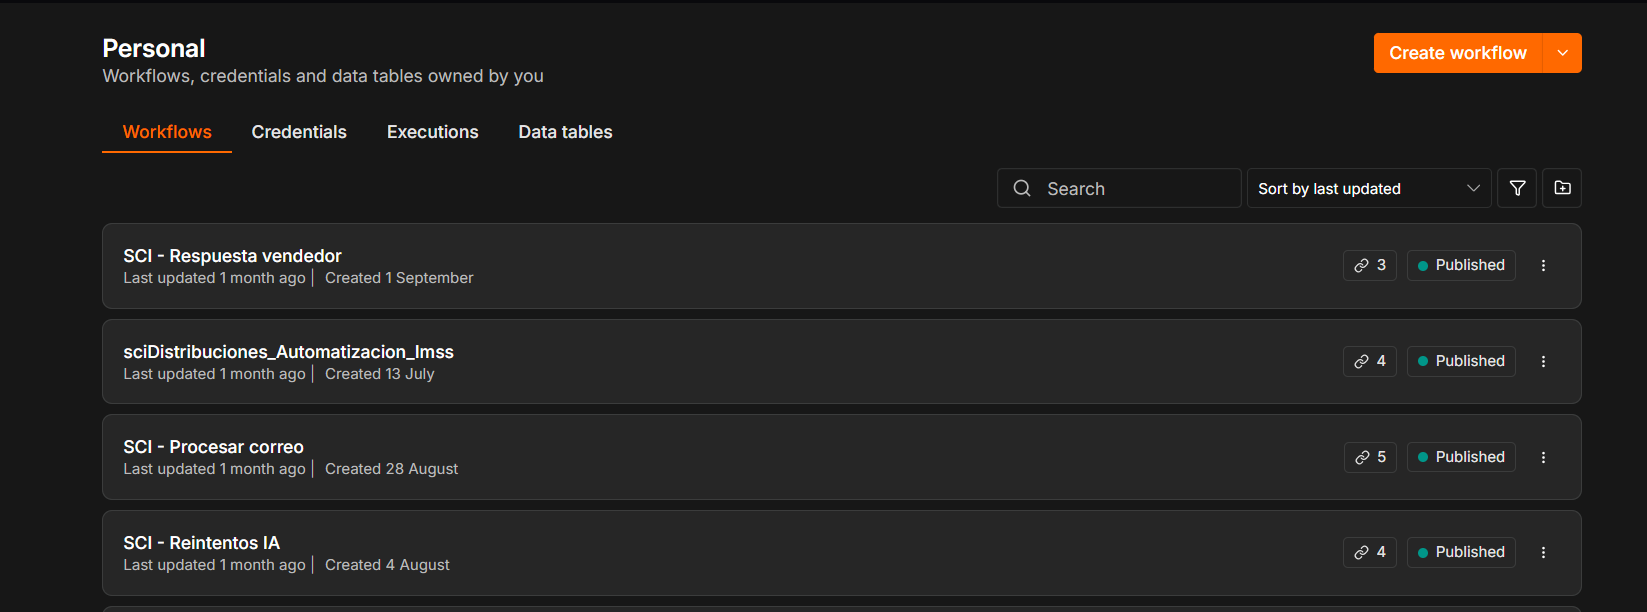Open three-dot menu for SCI - Respuesta vendedor
The width and height of the screenshot is (1647, 612).
1543,266
